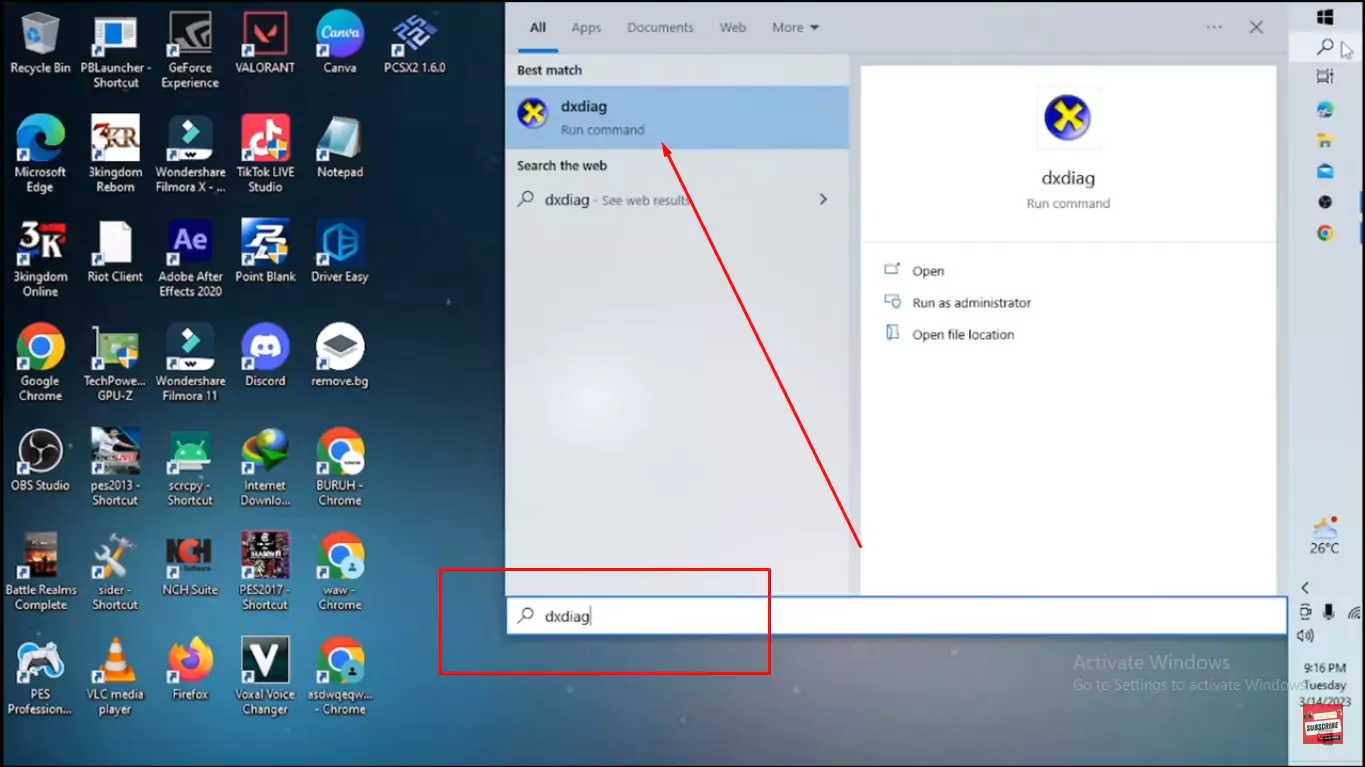This screenshot has width=1365, height=767.
Task: Open PES Professional desktop icon
Action: (40, 676)
